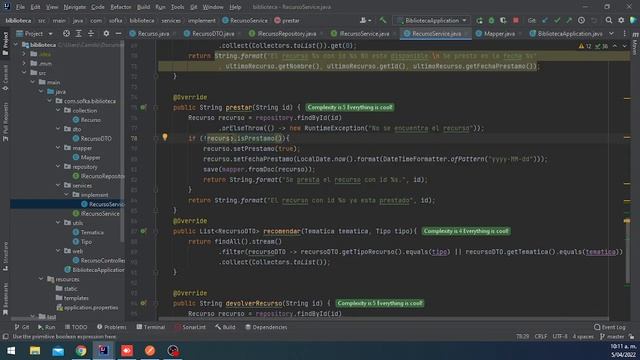Open the Problems tool window
Viewport: 640px width, 360px height.
pyautogui.click(x=111, y=327)
